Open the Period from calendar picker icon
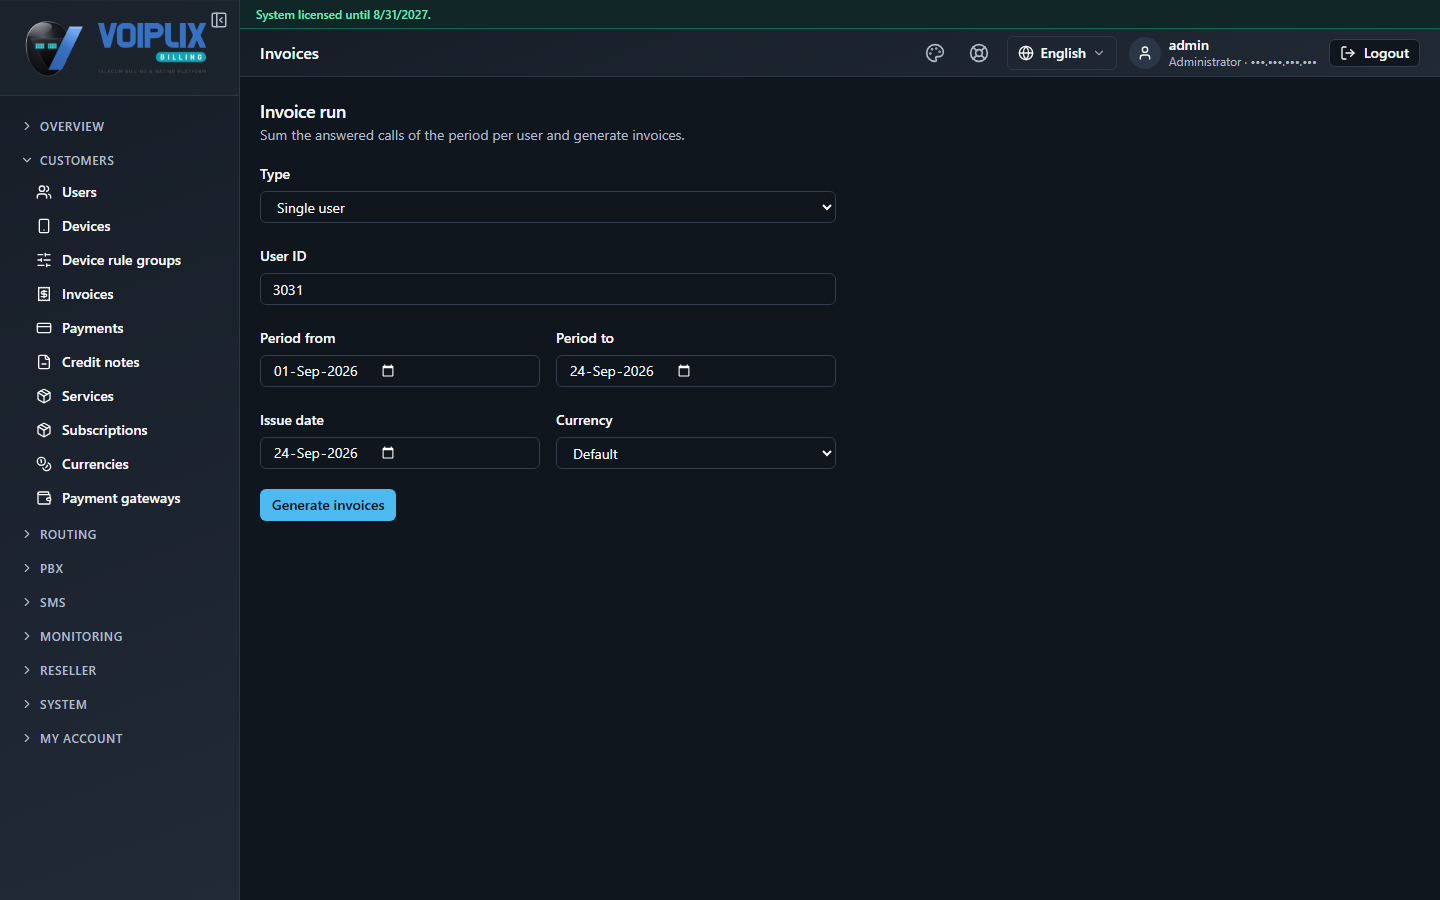This screenshot has width=1440, height=900. (x=388, y=371)
